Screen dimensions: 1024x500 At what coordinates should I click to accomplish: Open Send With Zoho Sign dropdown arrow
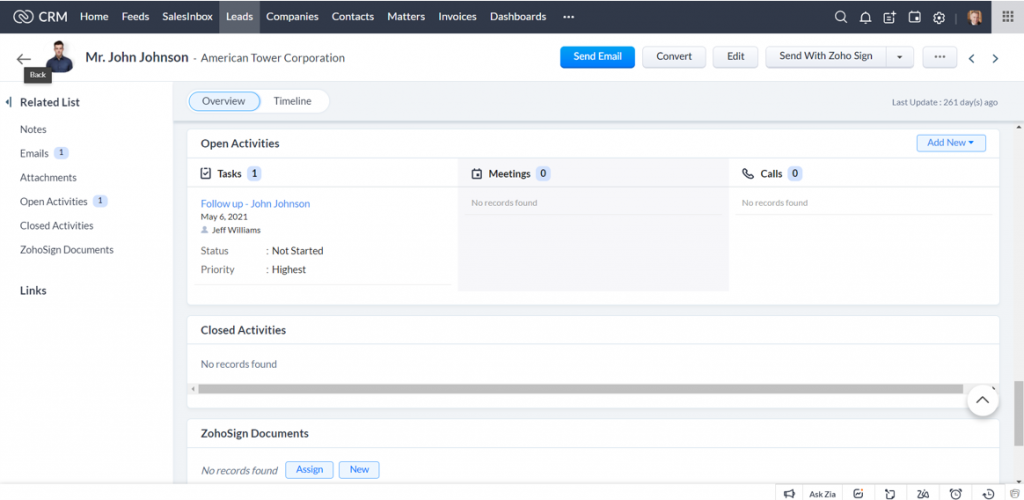point(899,57)
